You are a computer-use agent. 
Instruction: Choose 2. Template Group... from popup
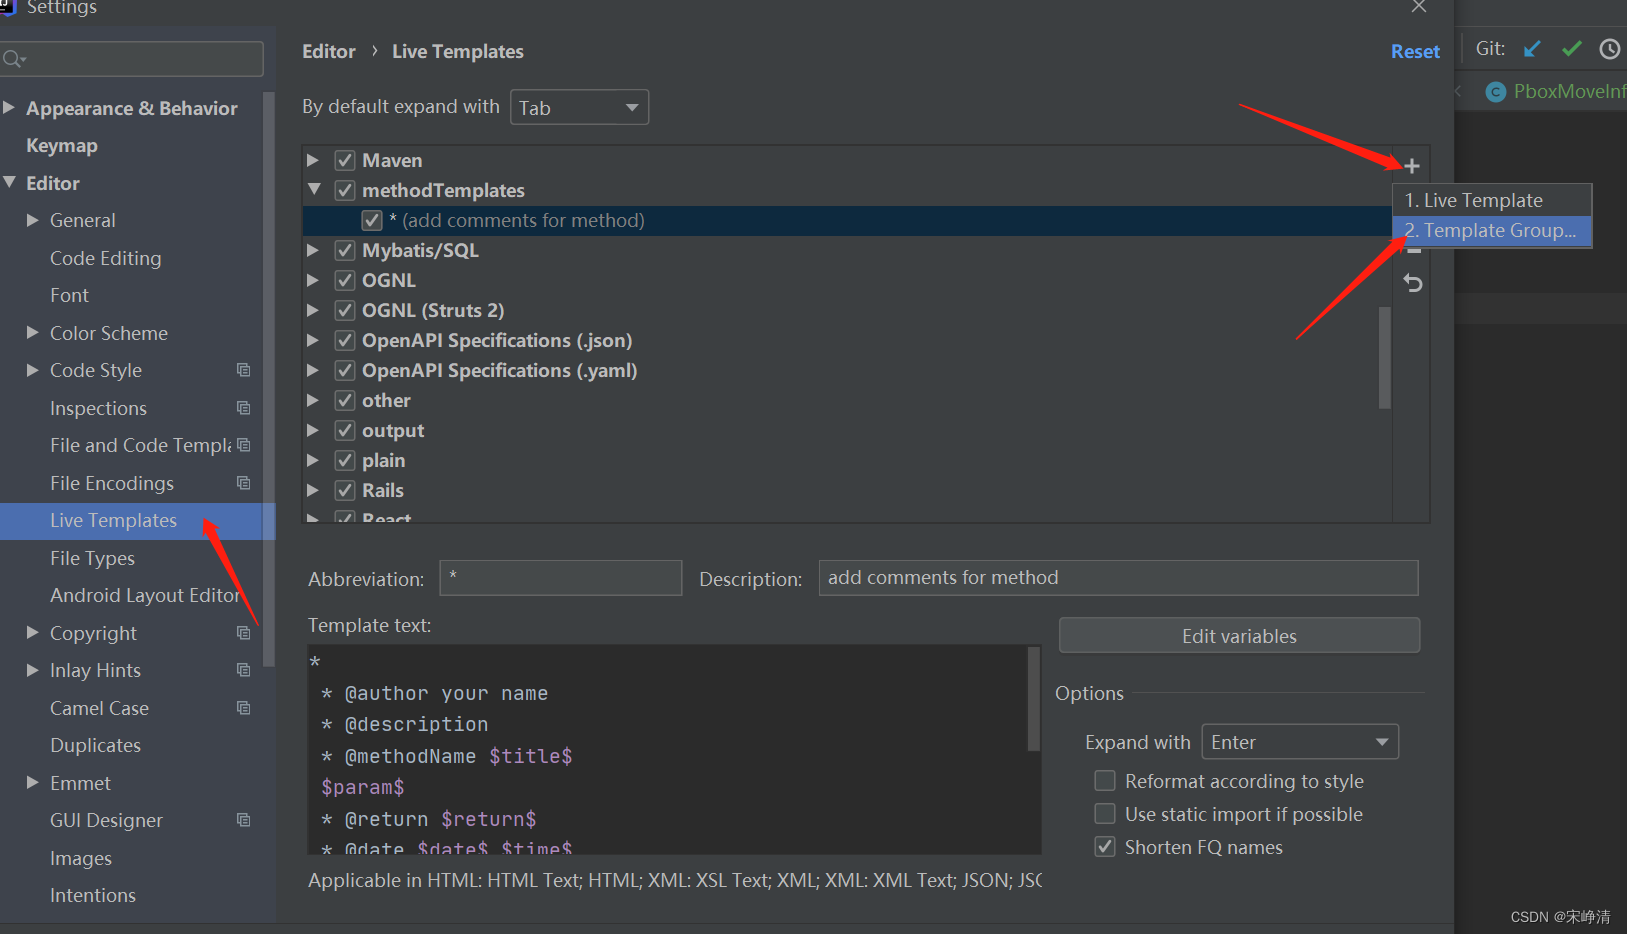1492,230
